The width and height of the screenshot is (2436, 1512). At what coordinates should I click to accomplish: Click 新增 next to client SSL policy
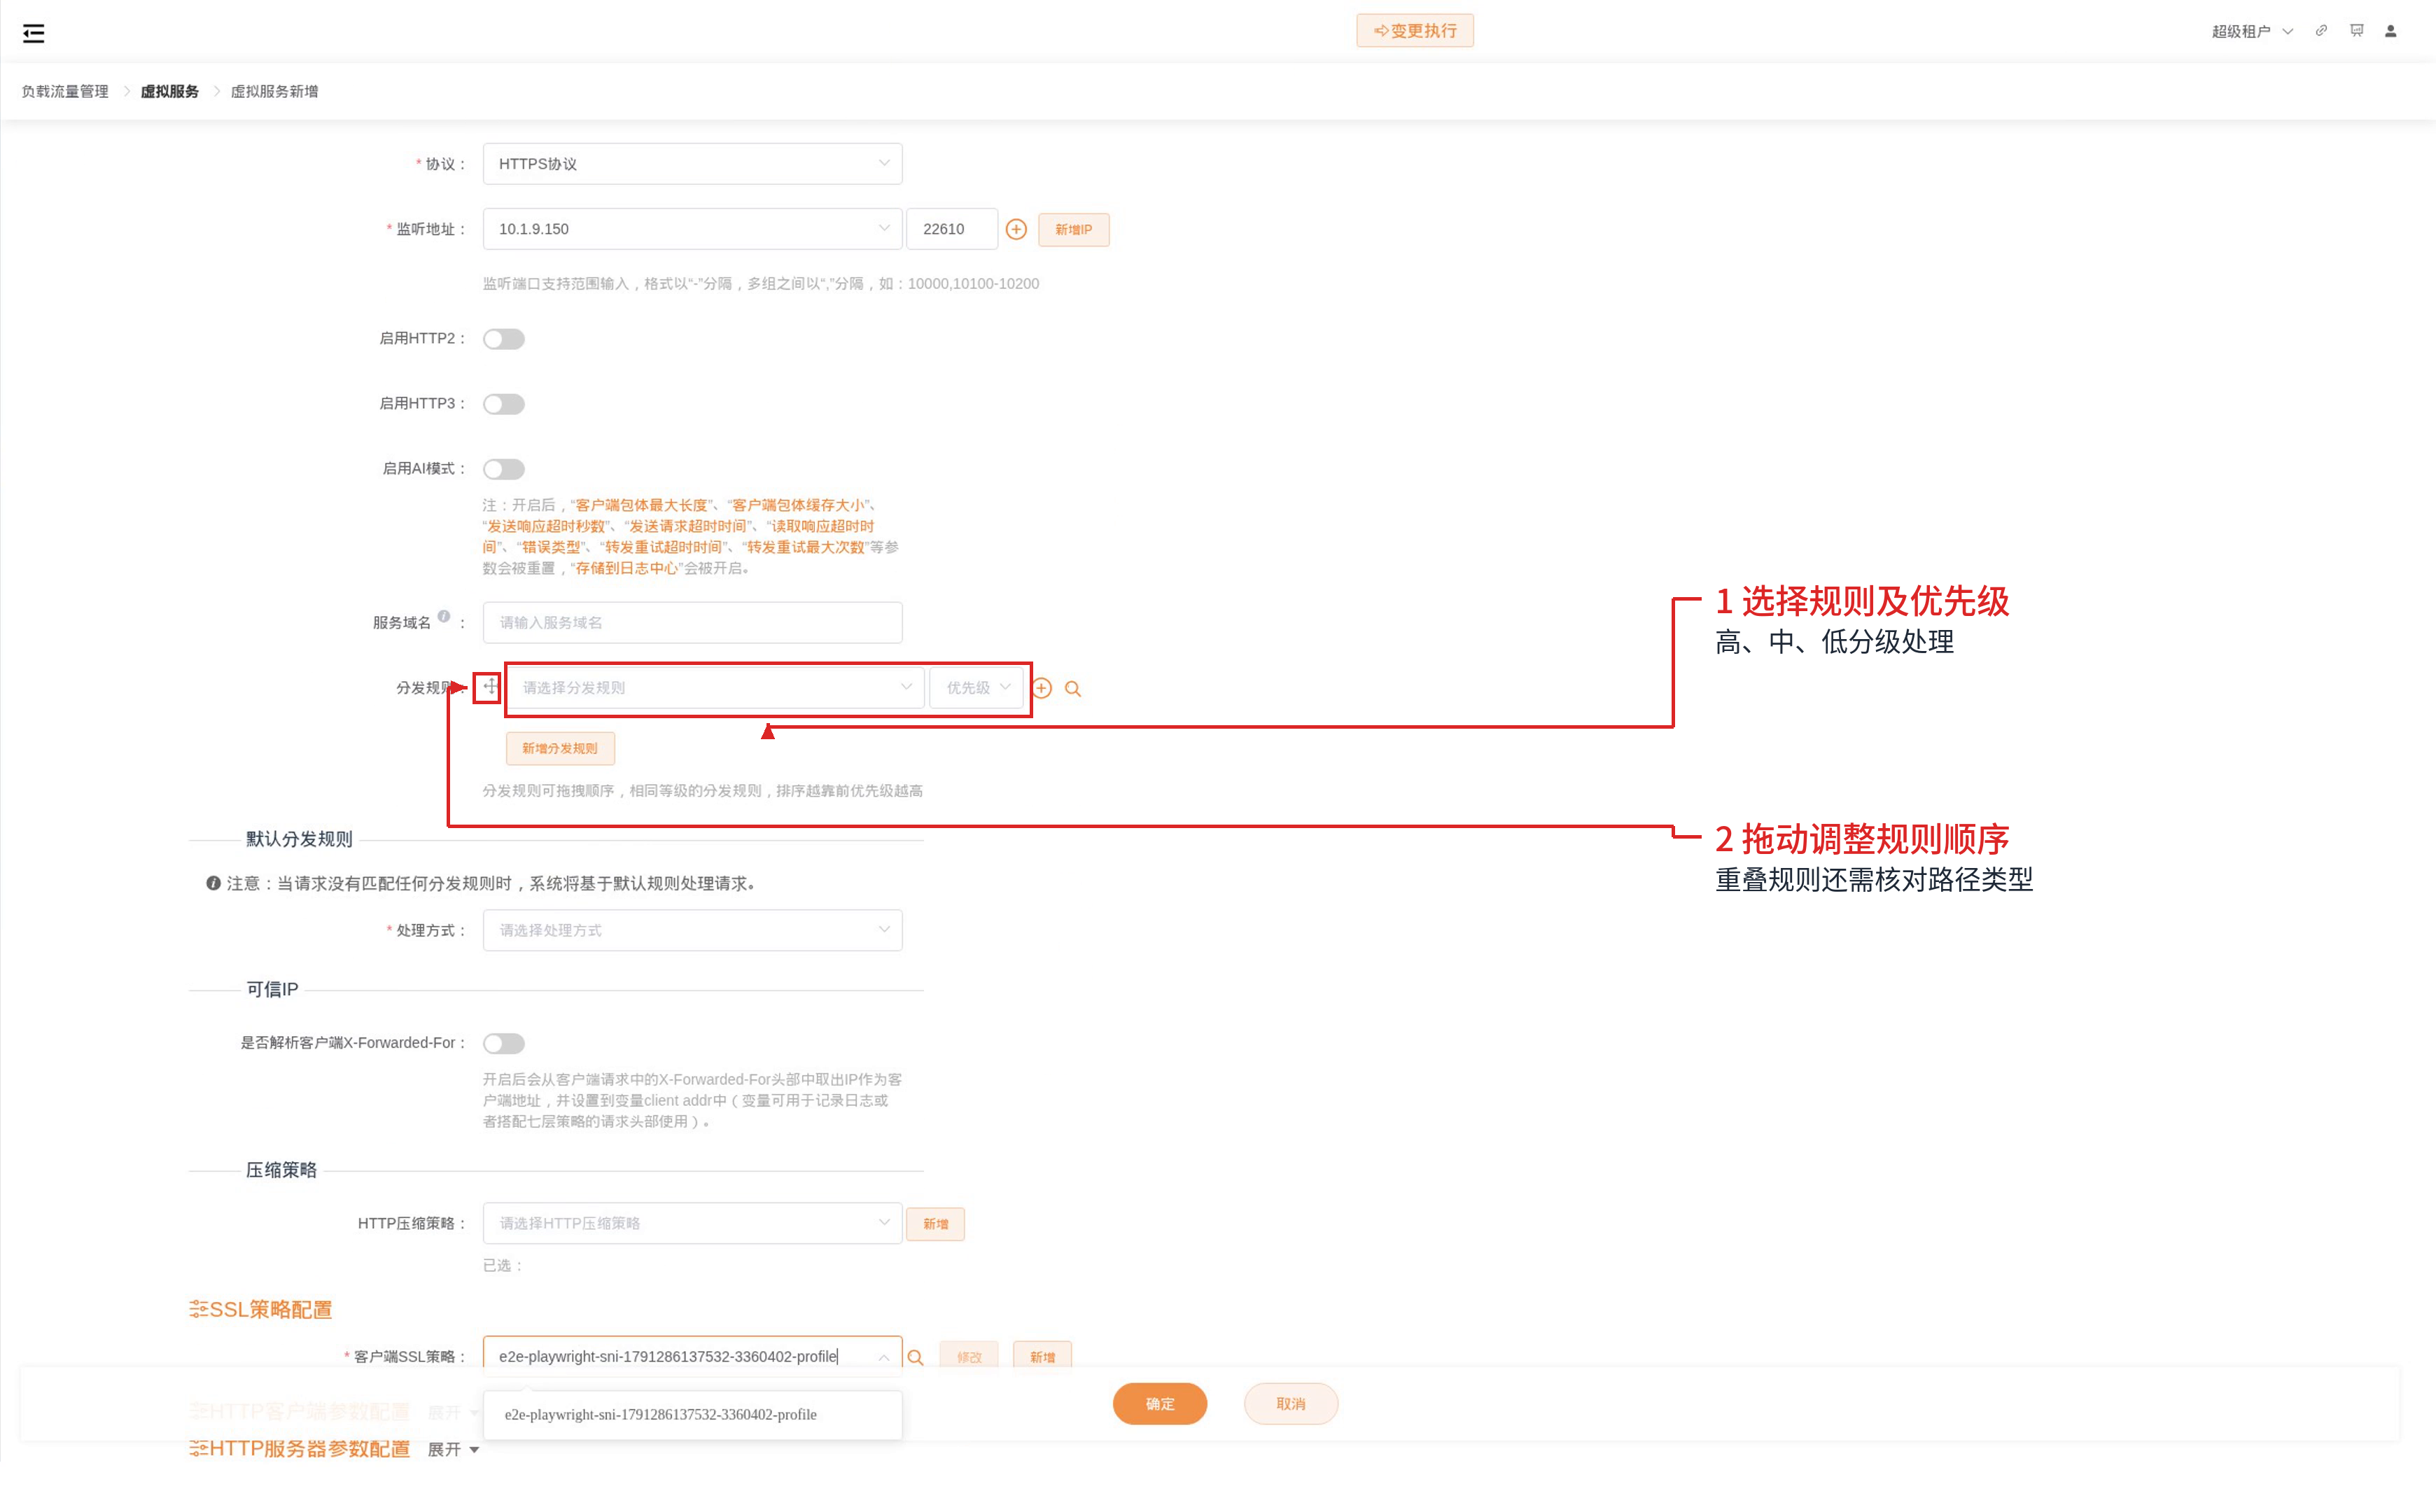[x=1042, y=1357]
